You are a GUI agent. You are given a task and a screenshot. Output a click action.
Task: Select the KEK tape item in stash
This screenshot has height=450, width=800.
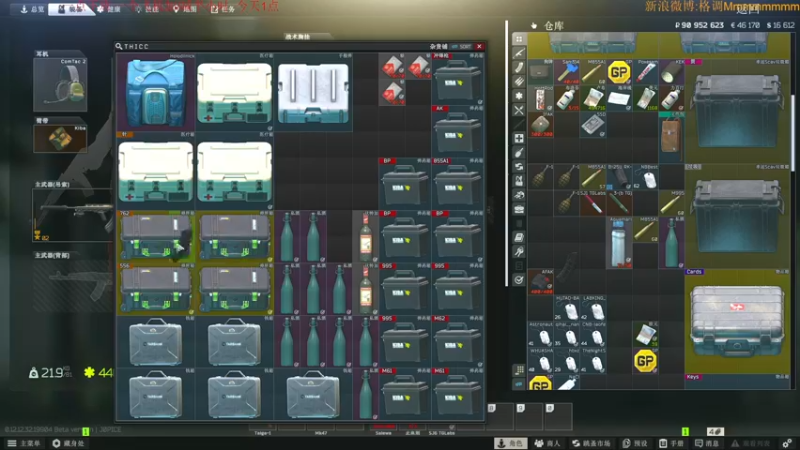(671, 72)
